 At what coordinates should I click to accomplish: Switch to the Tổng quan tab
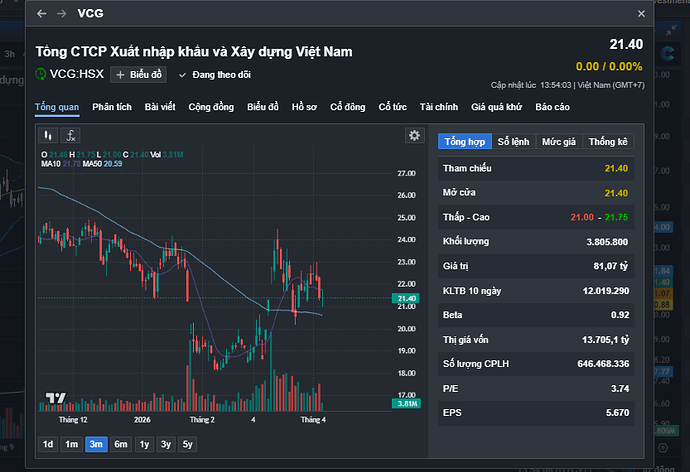[57, 107]
